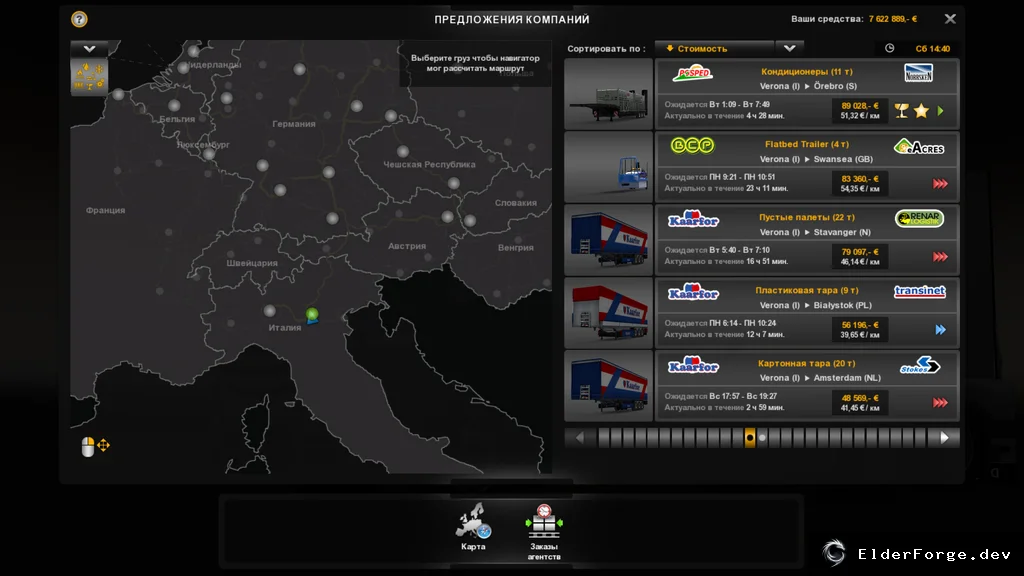Click the Norrsken destination company logo
Viewport: 1024px width, 576px height.
(x=919, y=72)
